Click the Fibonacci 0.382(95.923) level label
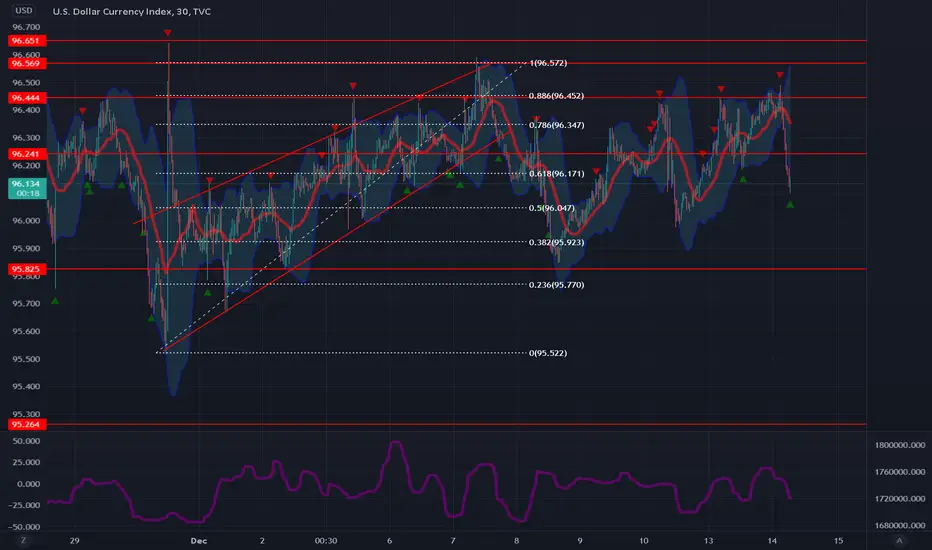Screen dimensions: 932x550 556,243
